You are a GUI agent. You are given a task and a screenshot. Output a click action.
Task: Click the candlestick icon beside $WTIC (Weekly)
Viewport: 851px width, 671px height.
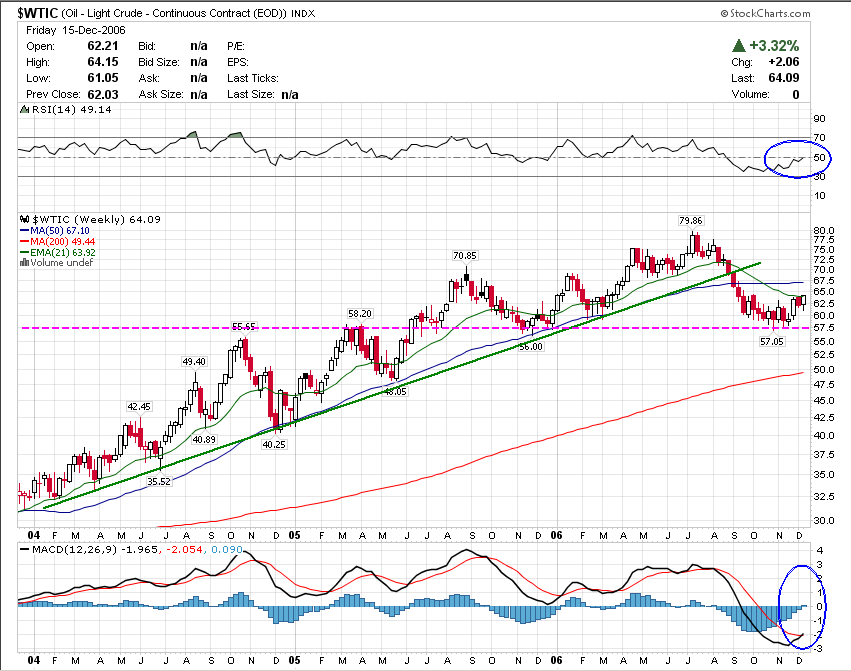tap(26, 219)
